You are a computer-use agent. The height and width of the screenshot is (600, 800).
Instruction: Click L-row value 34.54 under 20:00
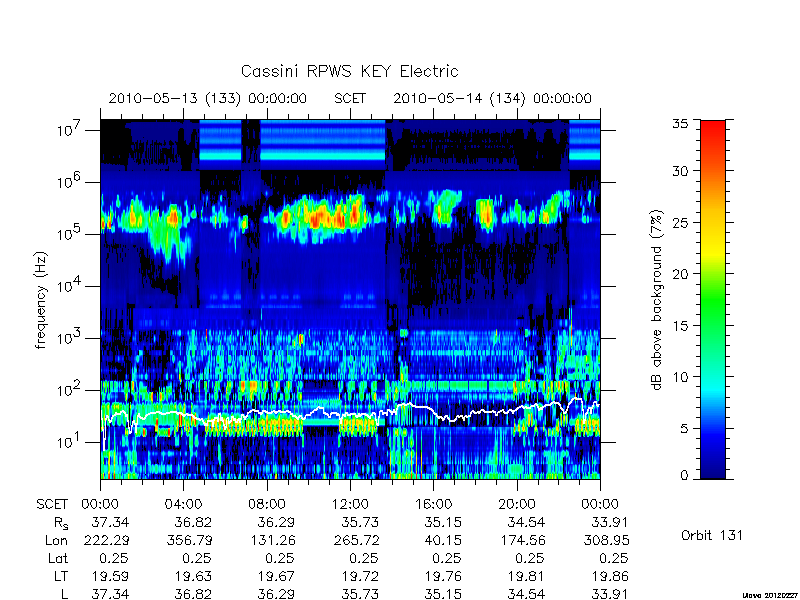pyautogui.click(x=526, y=594)
